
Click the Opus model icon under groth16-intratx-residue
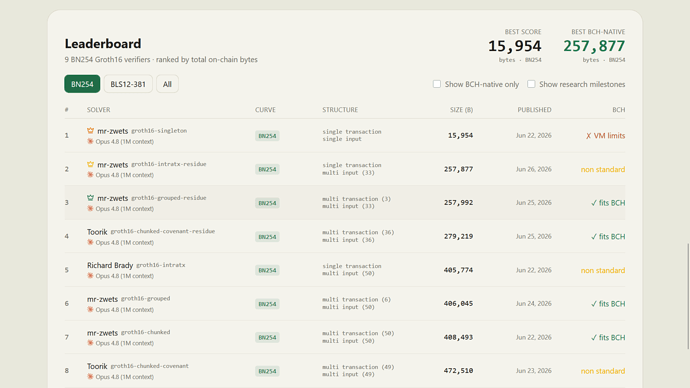coord(90,175)
